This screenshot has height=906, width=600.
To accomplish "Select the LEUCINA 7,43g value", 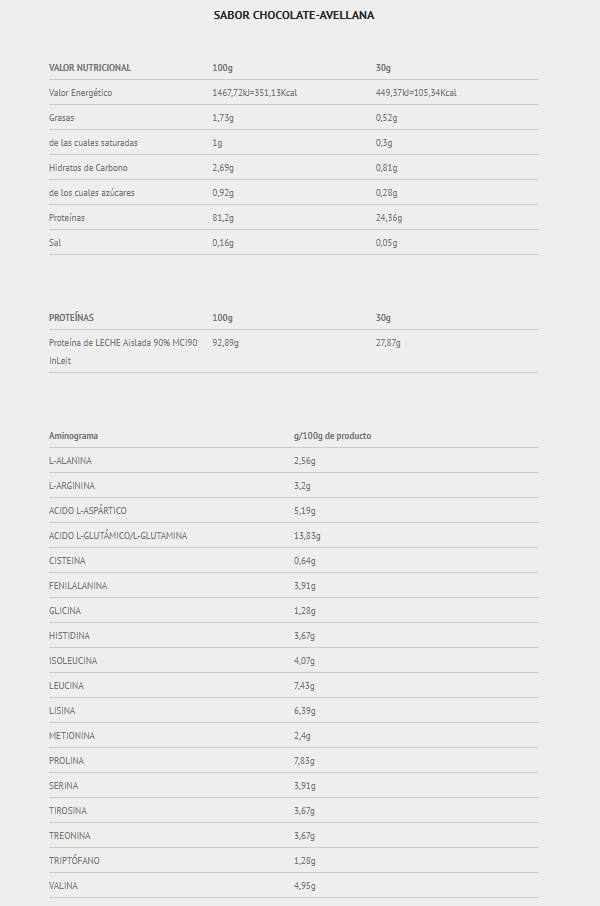I will [304, 686].
